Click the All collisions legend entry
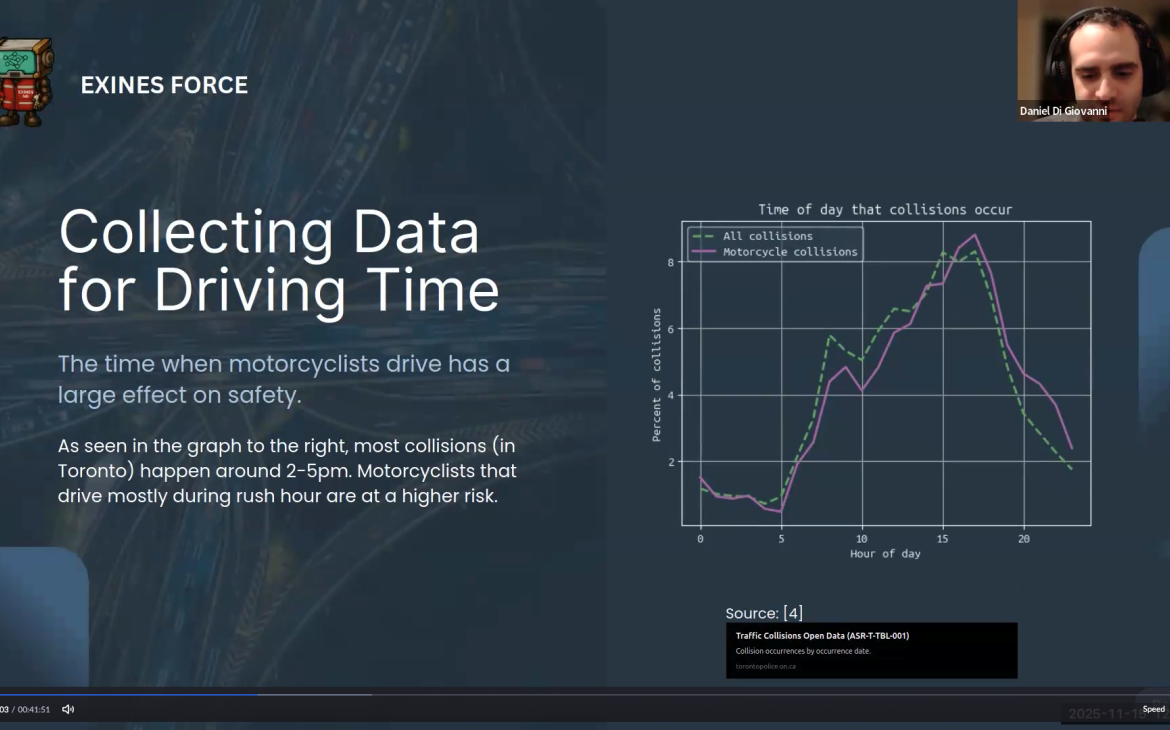1170x730 pixels. point(767,236)
